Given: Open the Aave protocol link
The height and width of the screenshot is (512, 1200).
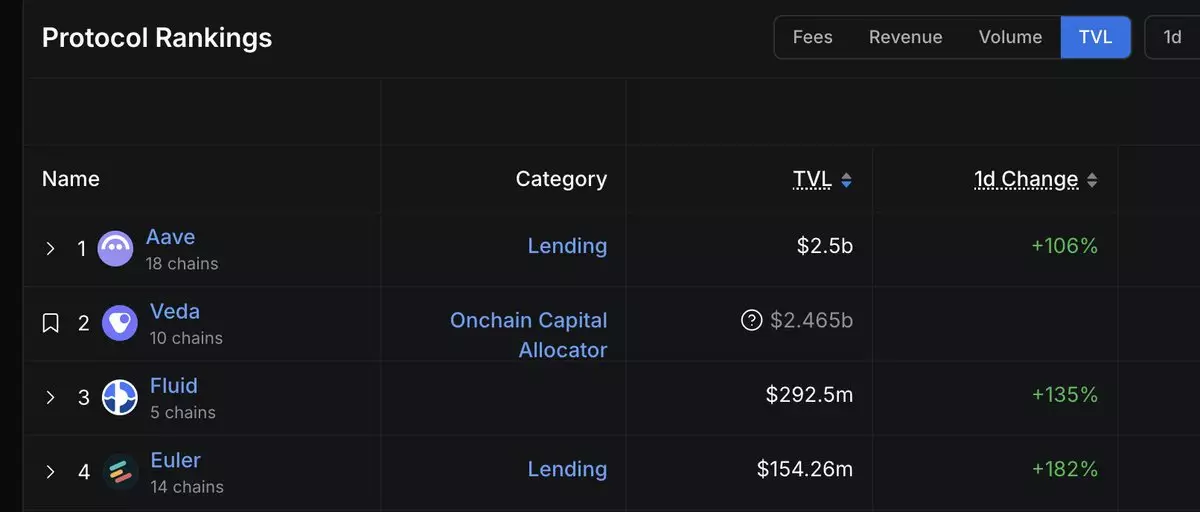Looking at the screenshot, I should (170, 237).
